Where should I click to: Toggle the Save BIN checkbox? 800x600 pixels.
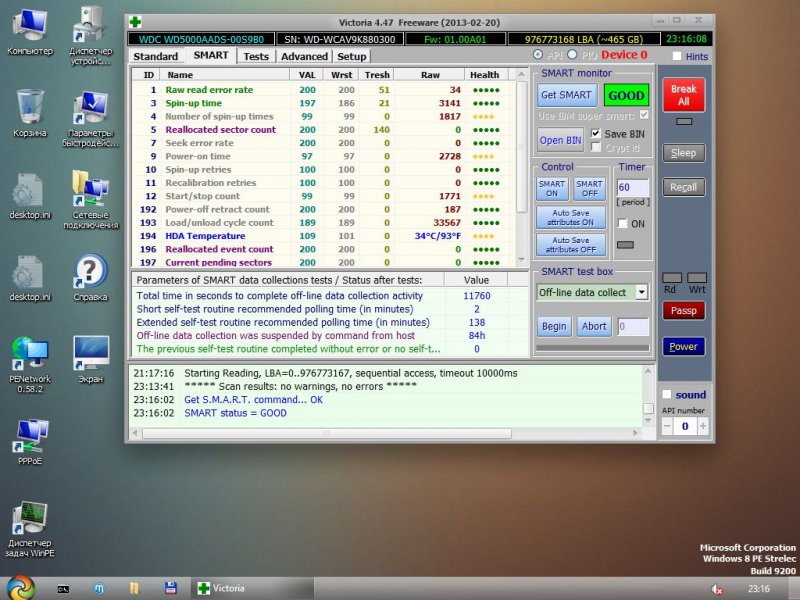click(x=596, y=133)
